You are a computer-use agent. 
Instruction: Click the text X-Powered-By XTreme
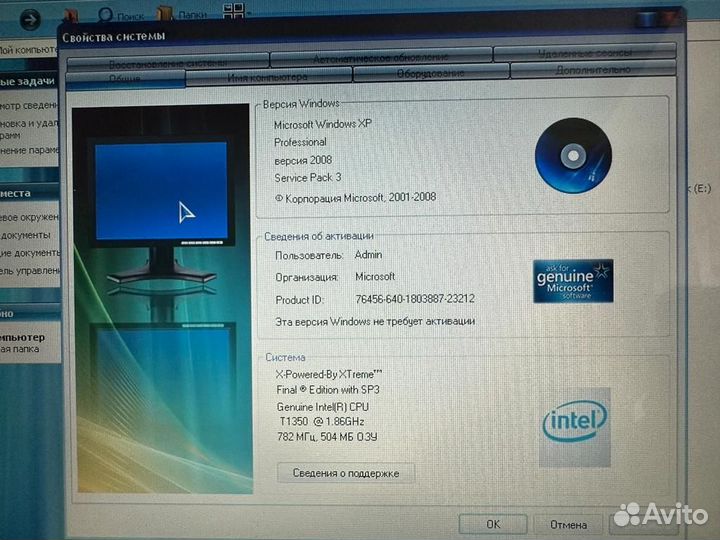point(329,374)
